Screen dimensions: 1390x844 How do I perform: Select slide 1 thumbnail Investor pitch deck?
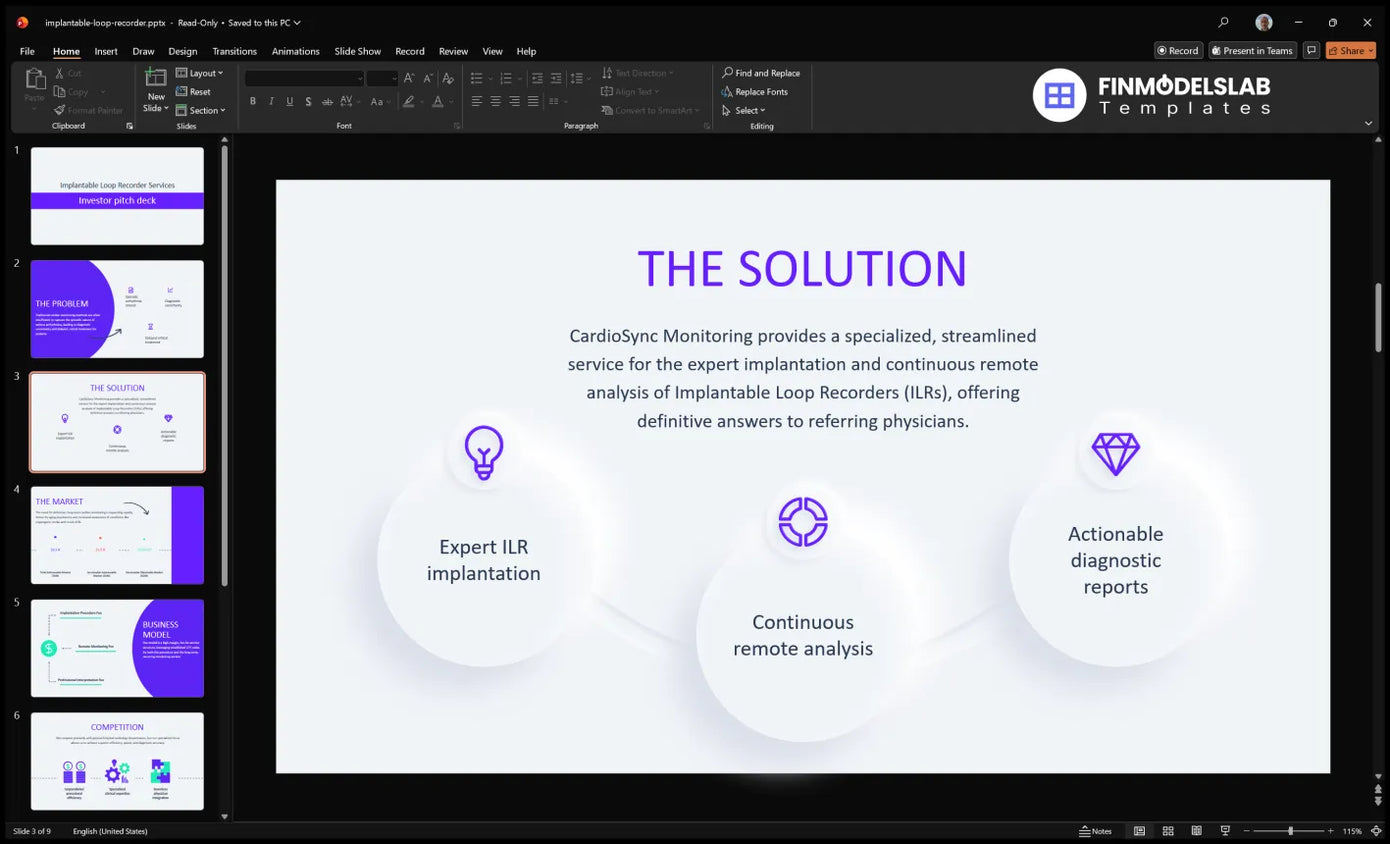[117, 196]
